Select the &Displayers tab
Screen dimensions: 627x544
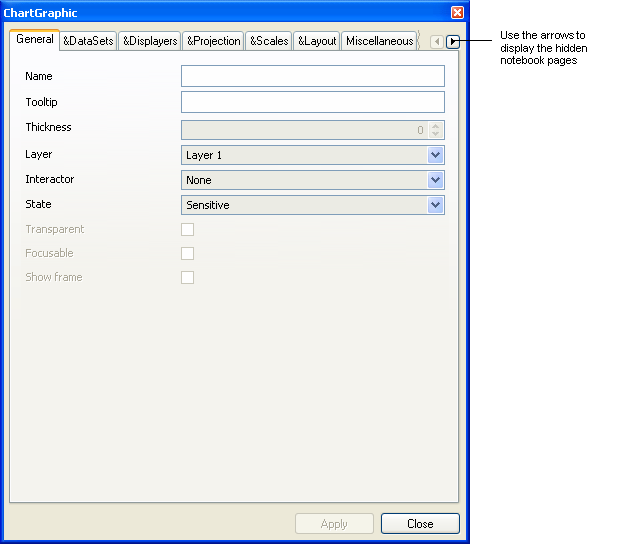pos(150,41)
